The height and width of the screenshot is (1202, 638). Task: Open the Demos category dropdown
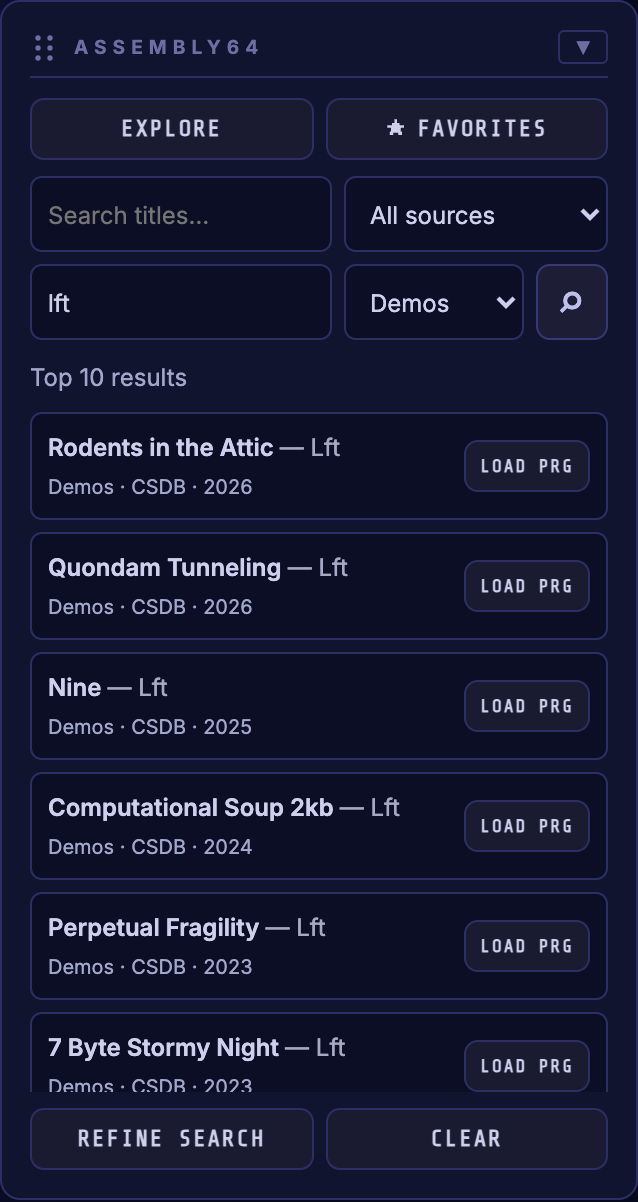(434, 302)
